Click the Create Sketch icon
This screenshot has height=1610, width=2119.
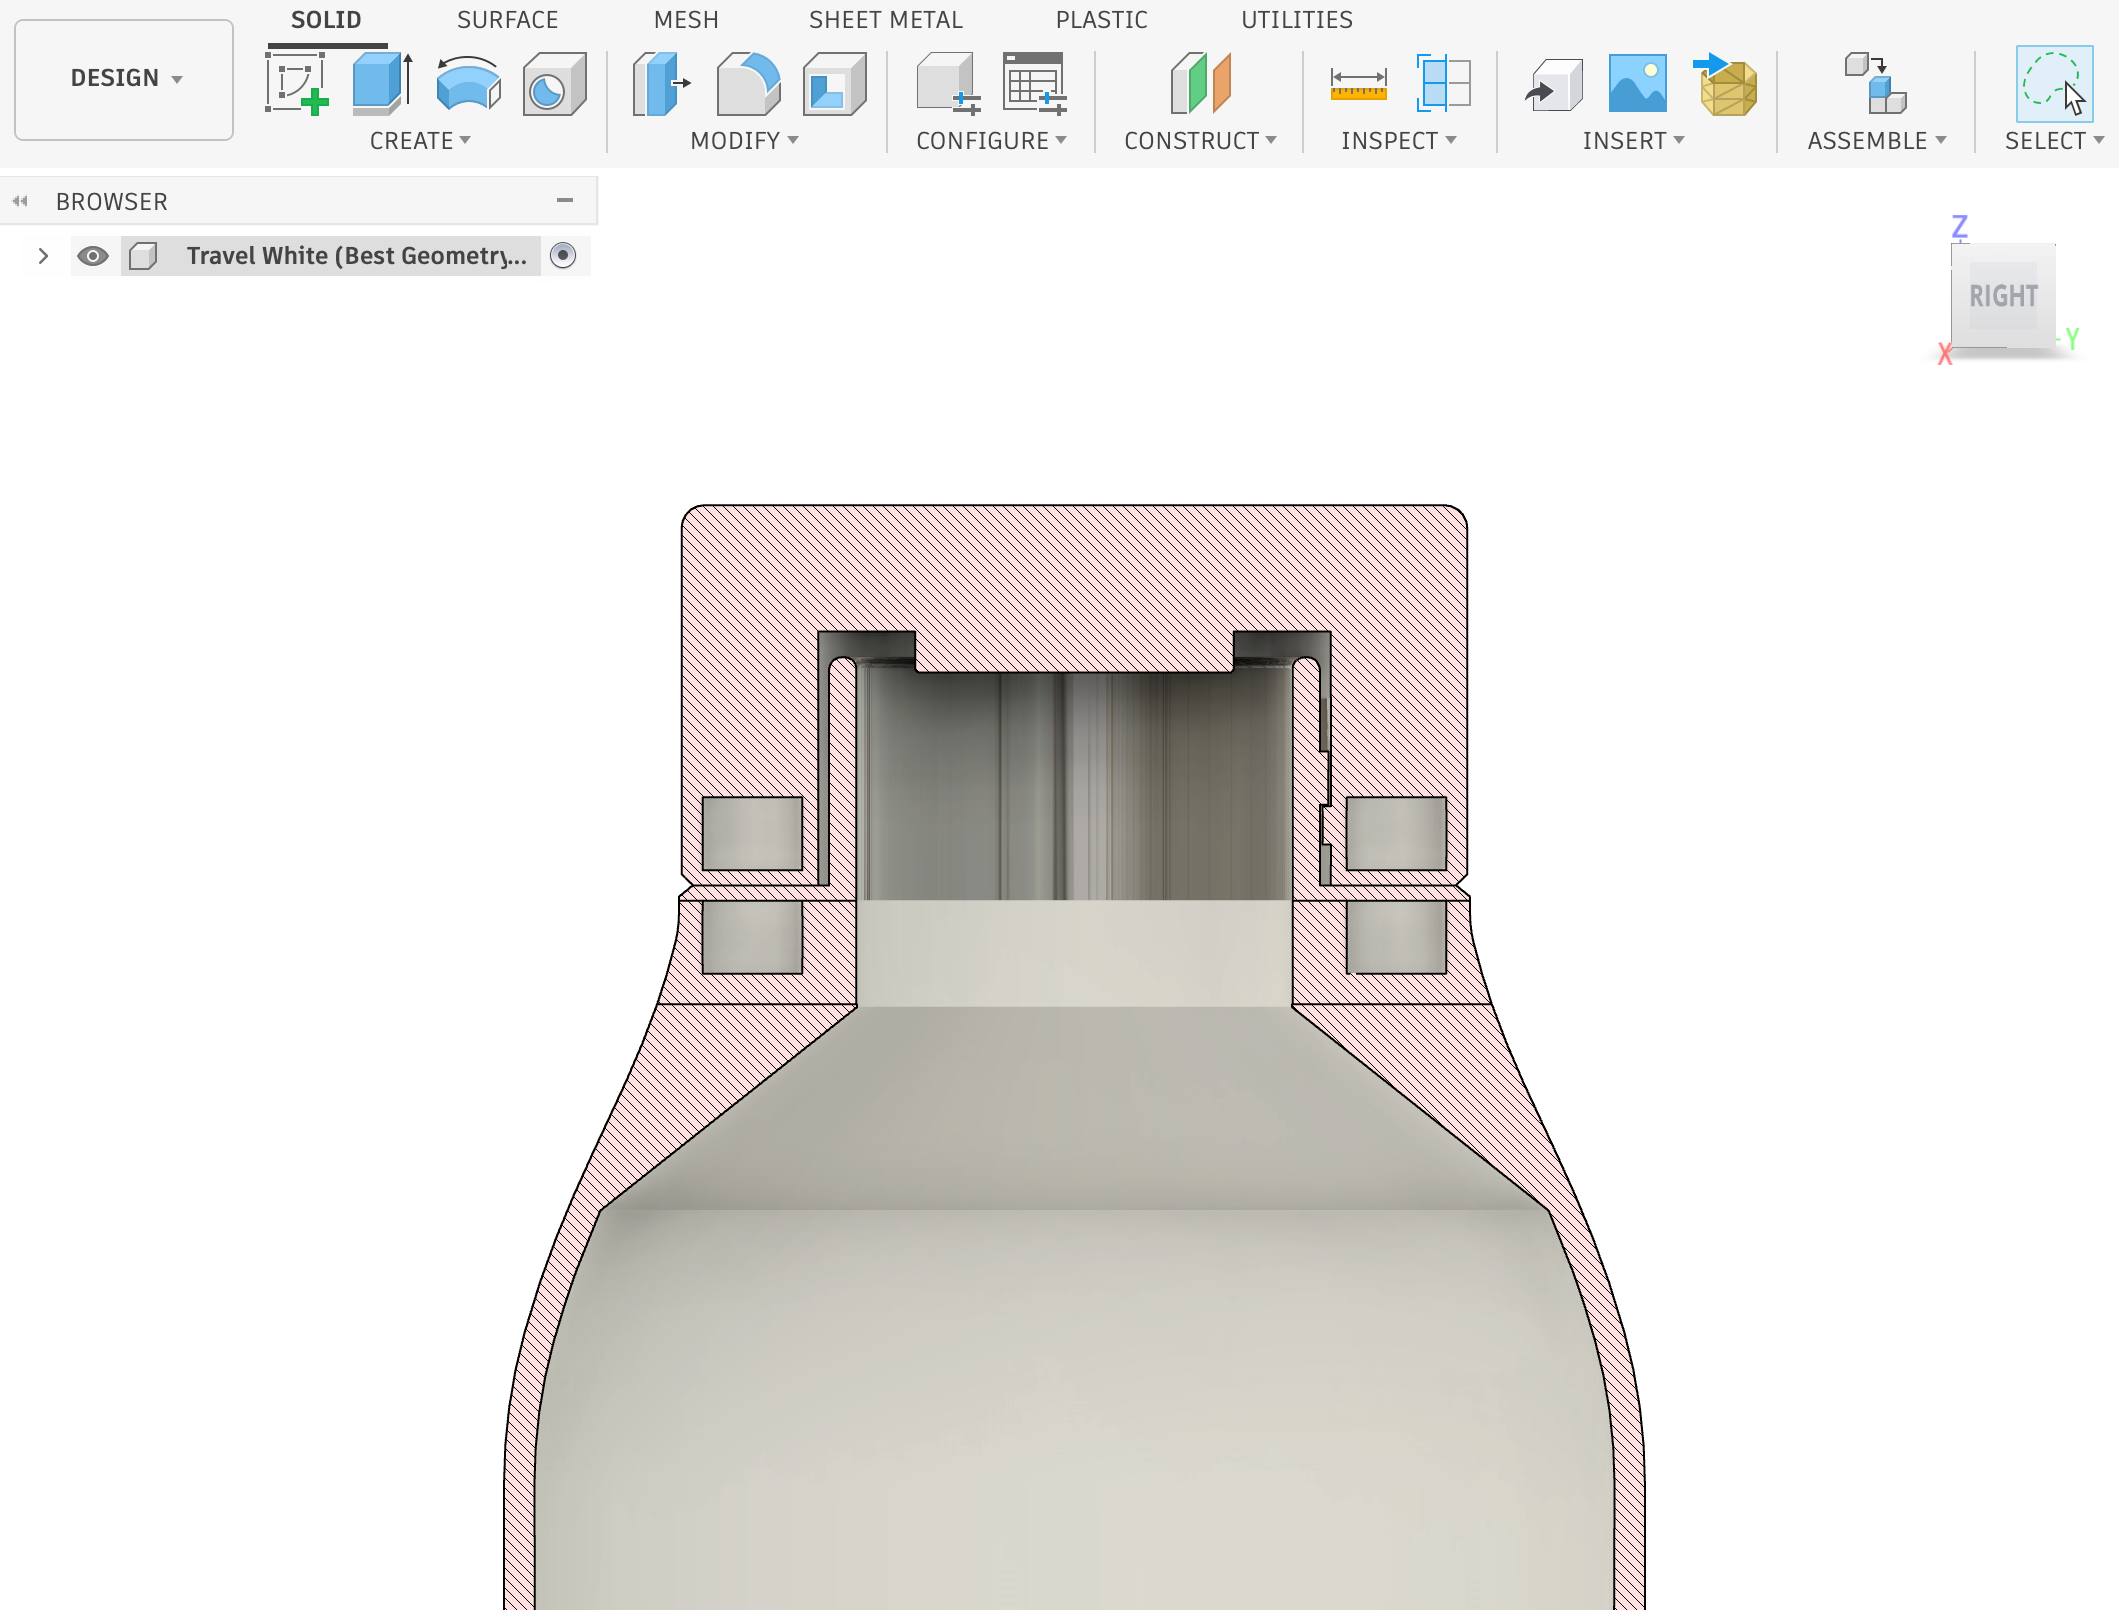click(296, 84)
